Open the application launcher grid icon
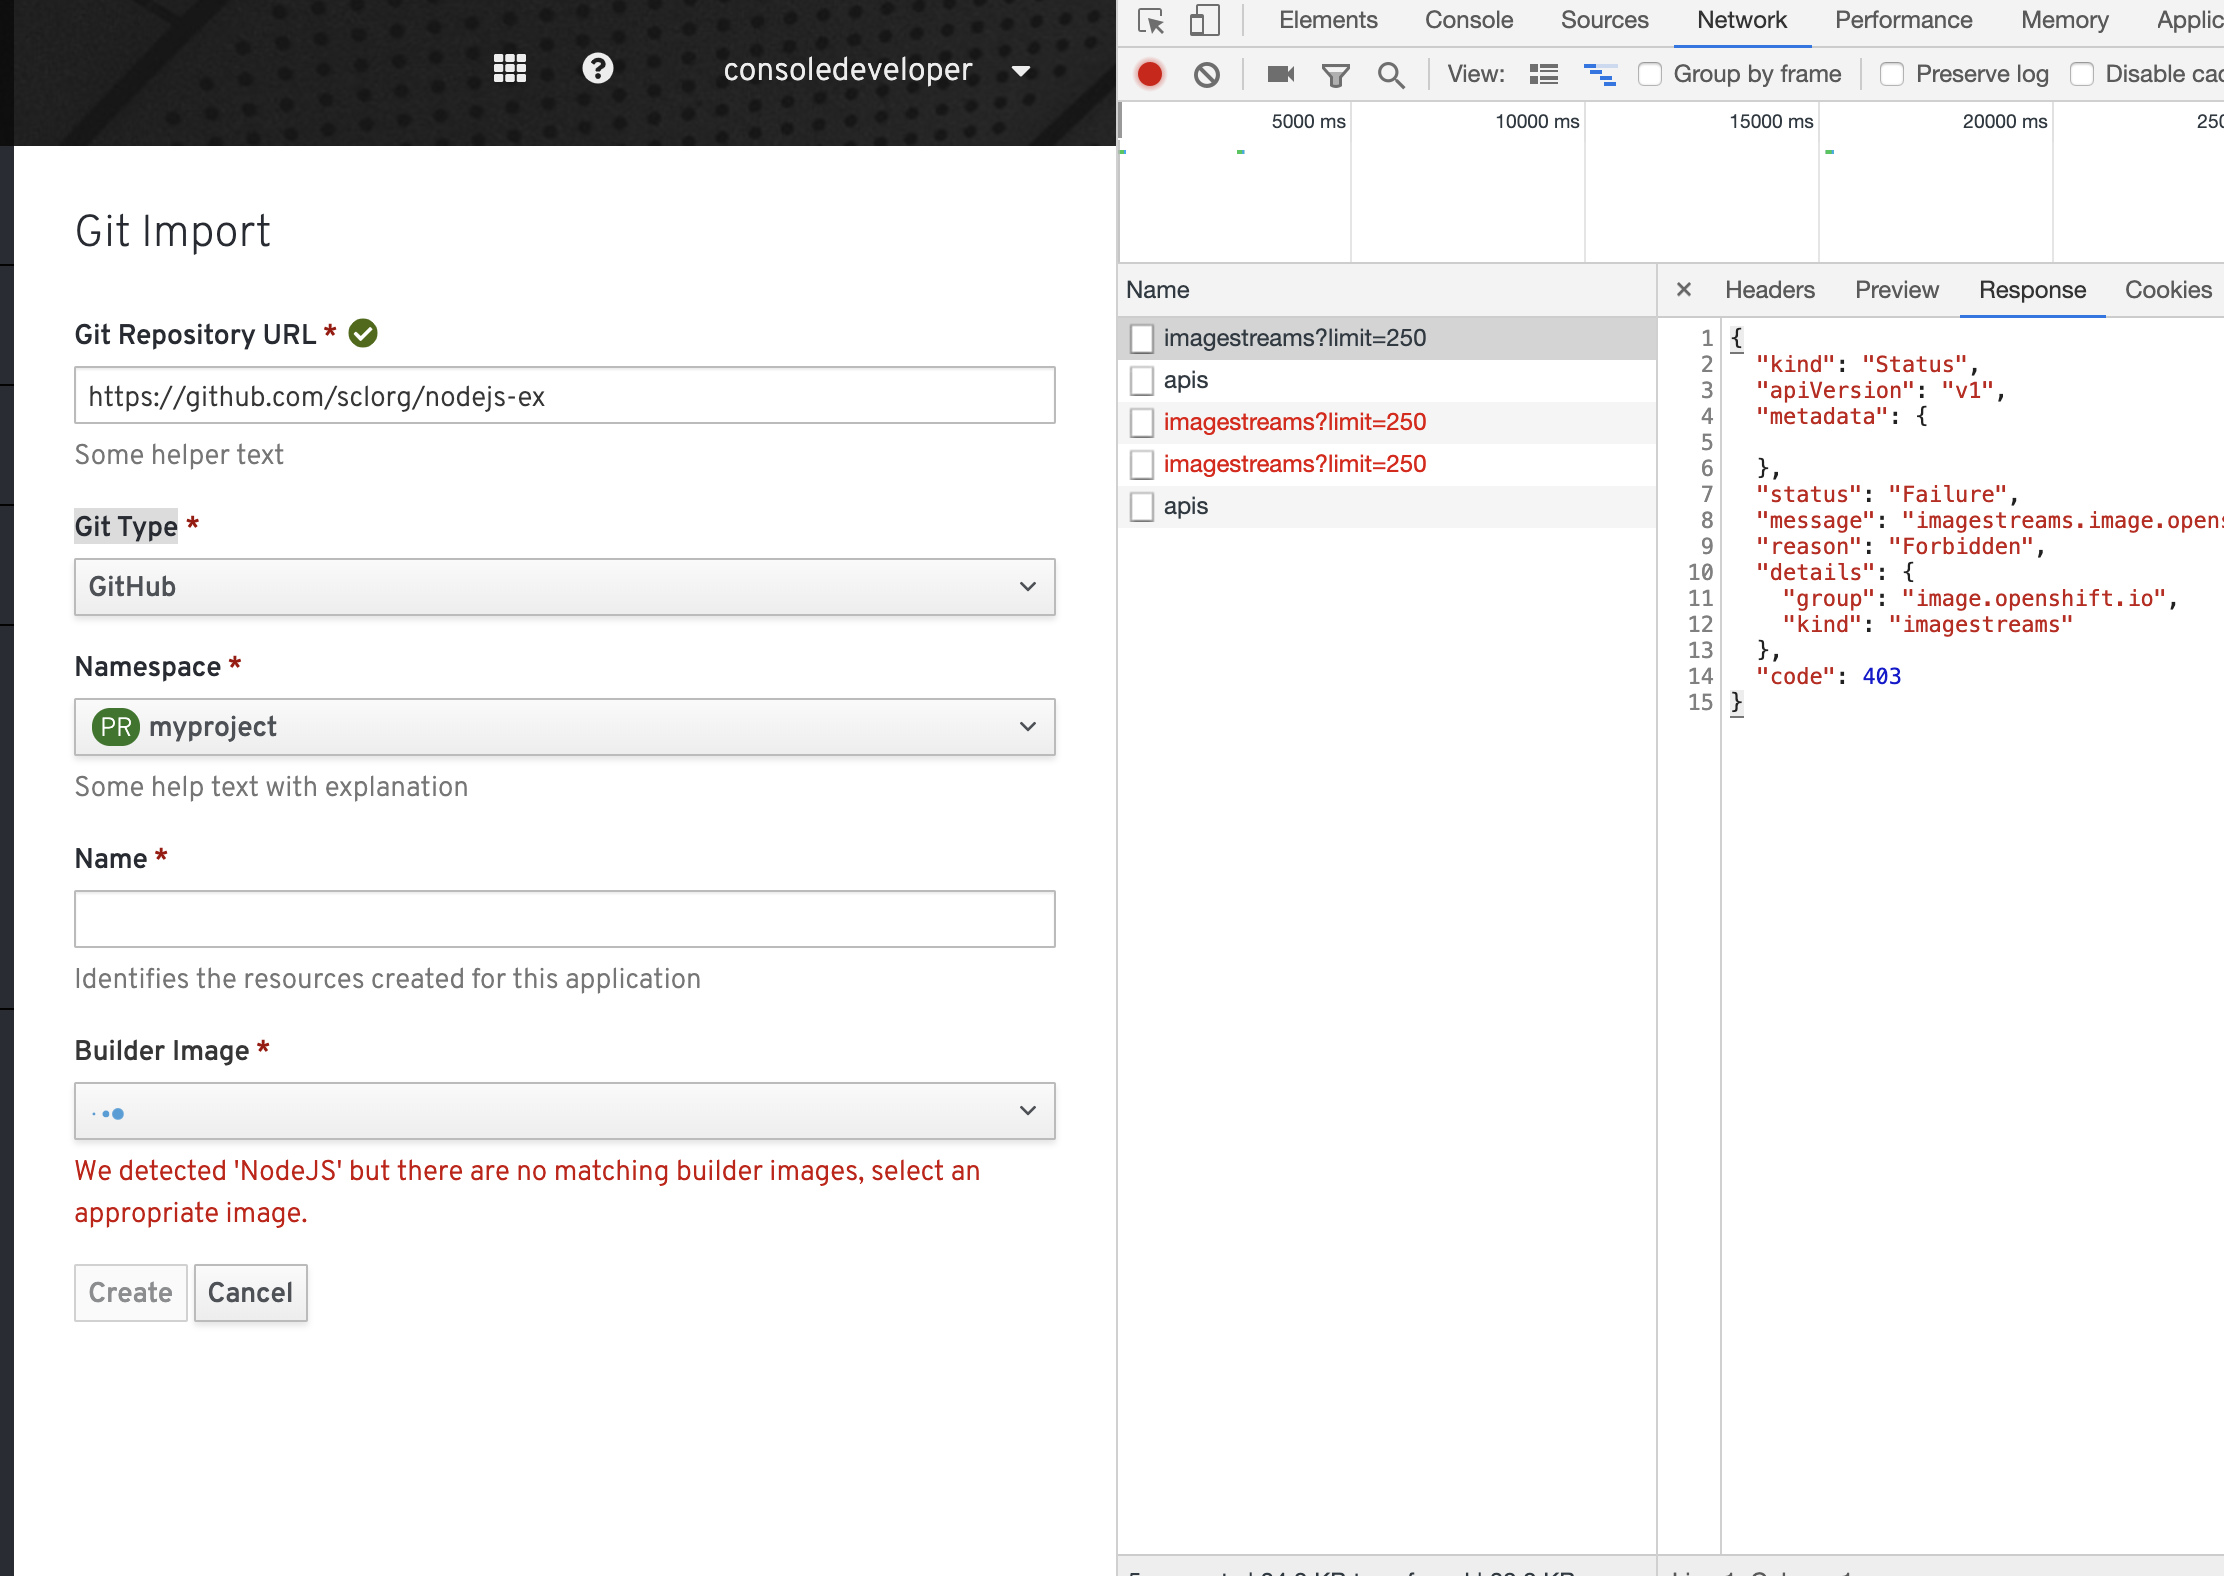This screenshot has width=2224, height=1576. [510, 69]
